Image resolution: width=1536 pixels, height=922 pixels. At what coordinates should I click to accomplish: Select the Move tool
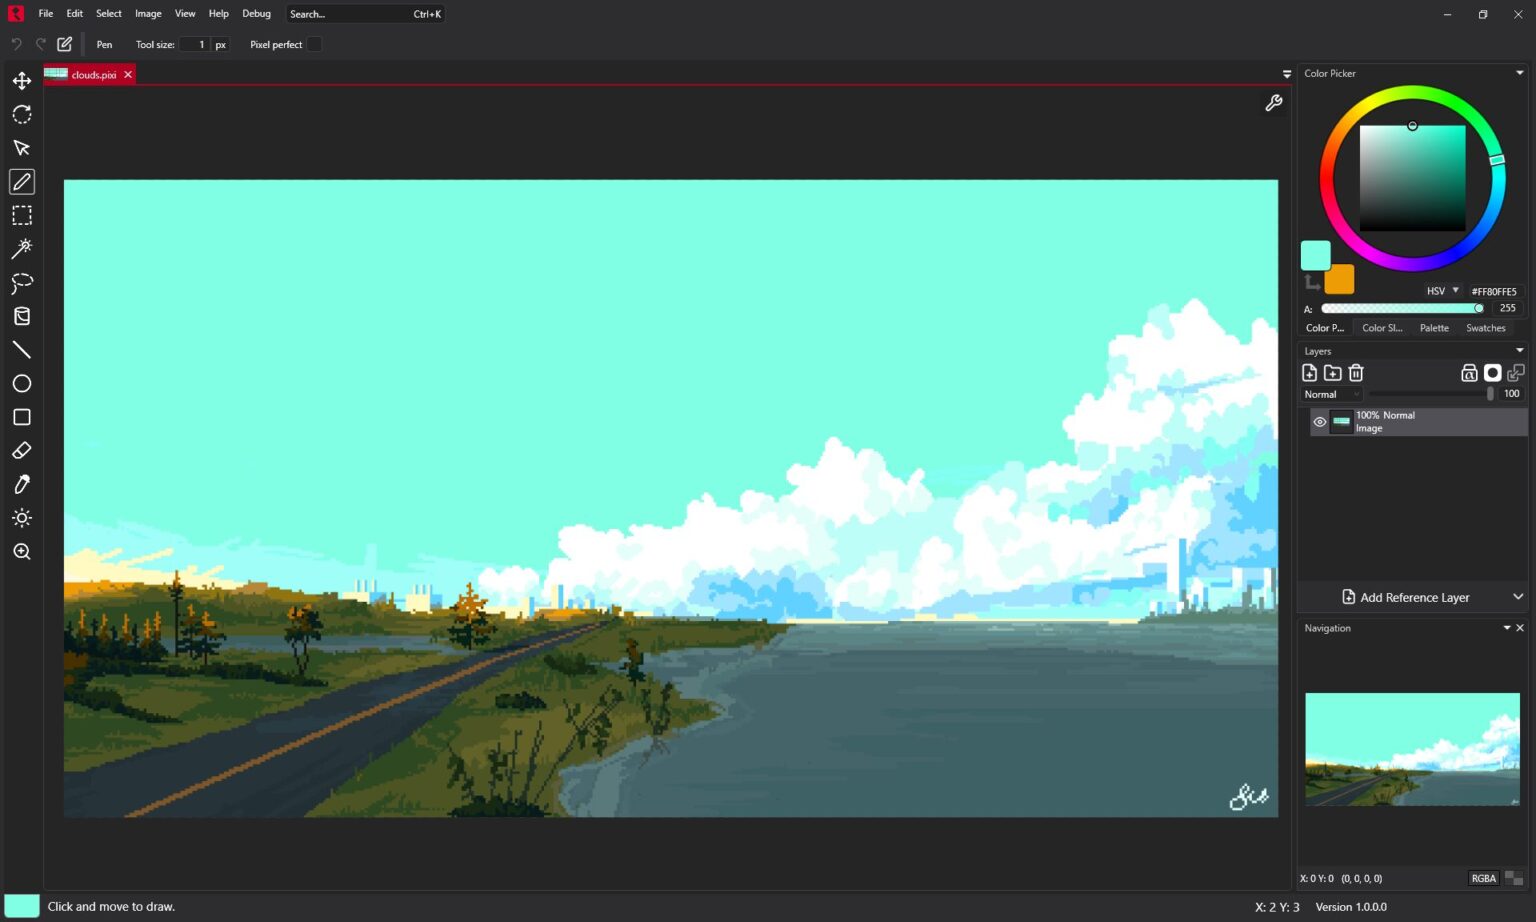(x=22, y=81)
